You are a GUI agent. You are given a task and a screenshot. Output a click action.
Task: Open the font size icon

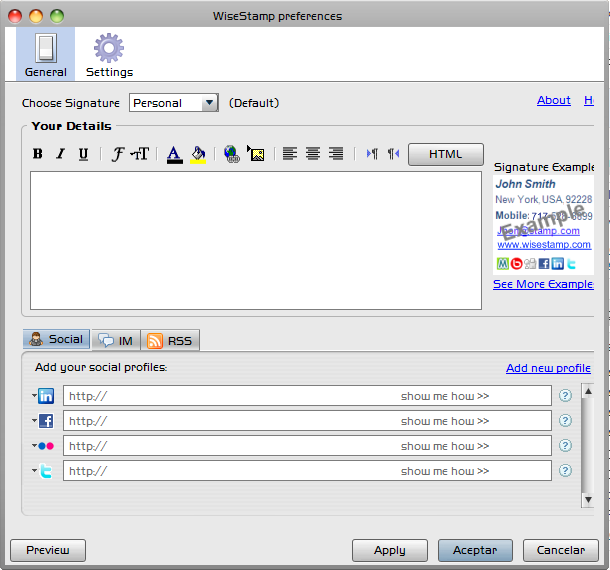click(140, 154)
